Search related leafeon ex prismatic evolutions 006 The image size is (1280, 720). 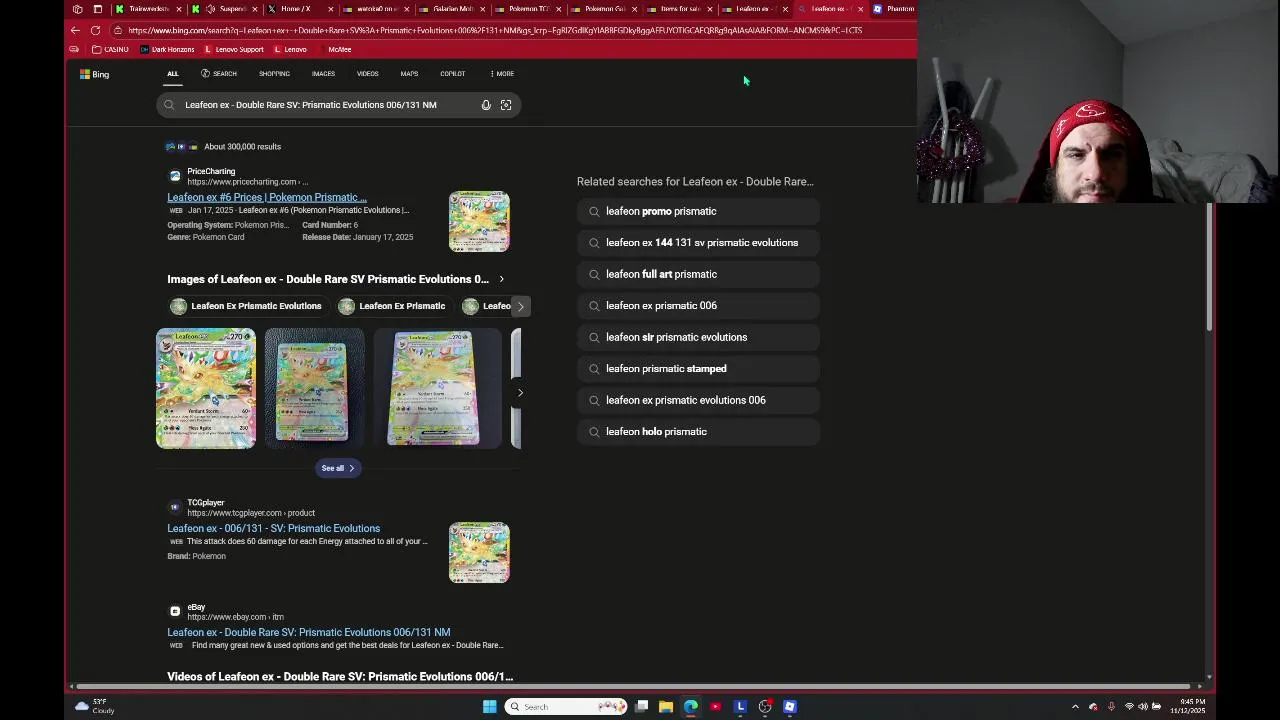[x=698, y=400]
